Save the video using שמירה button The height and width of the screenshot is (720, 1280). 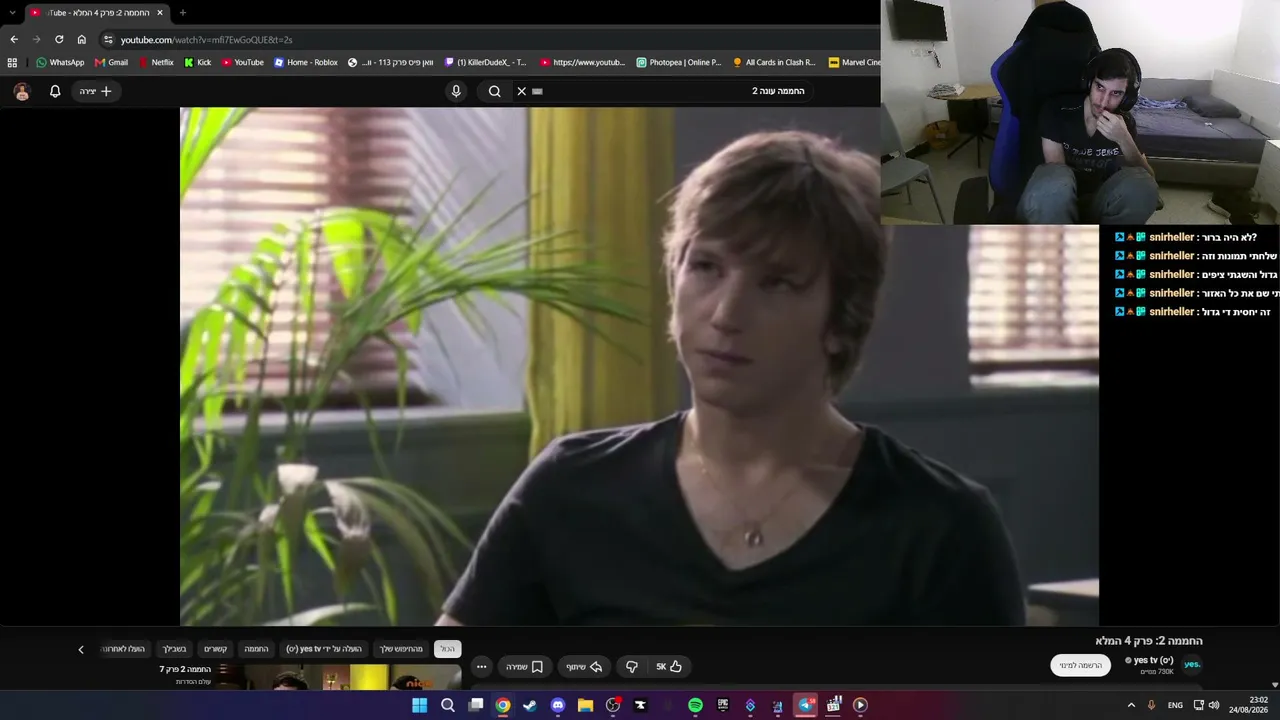point(525,667)
